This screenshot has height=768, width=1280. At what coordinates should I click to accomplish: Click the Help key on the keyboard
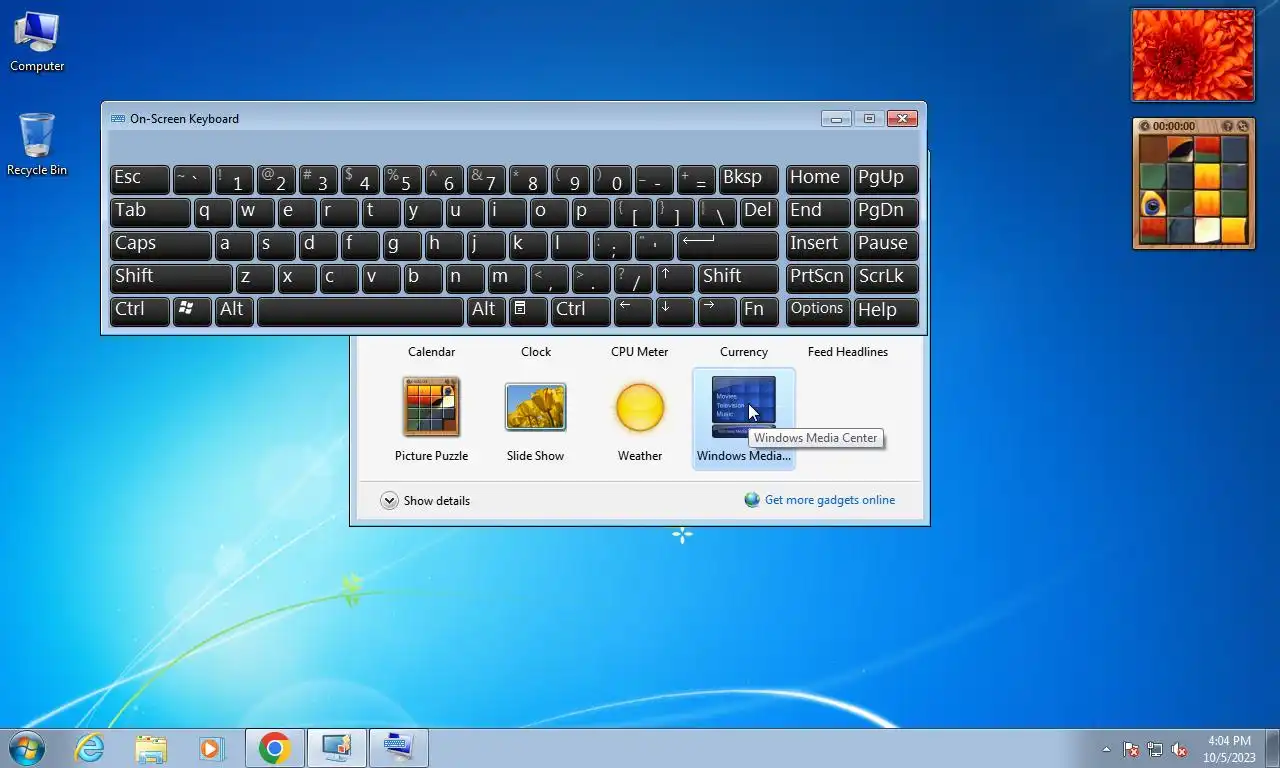886,311
